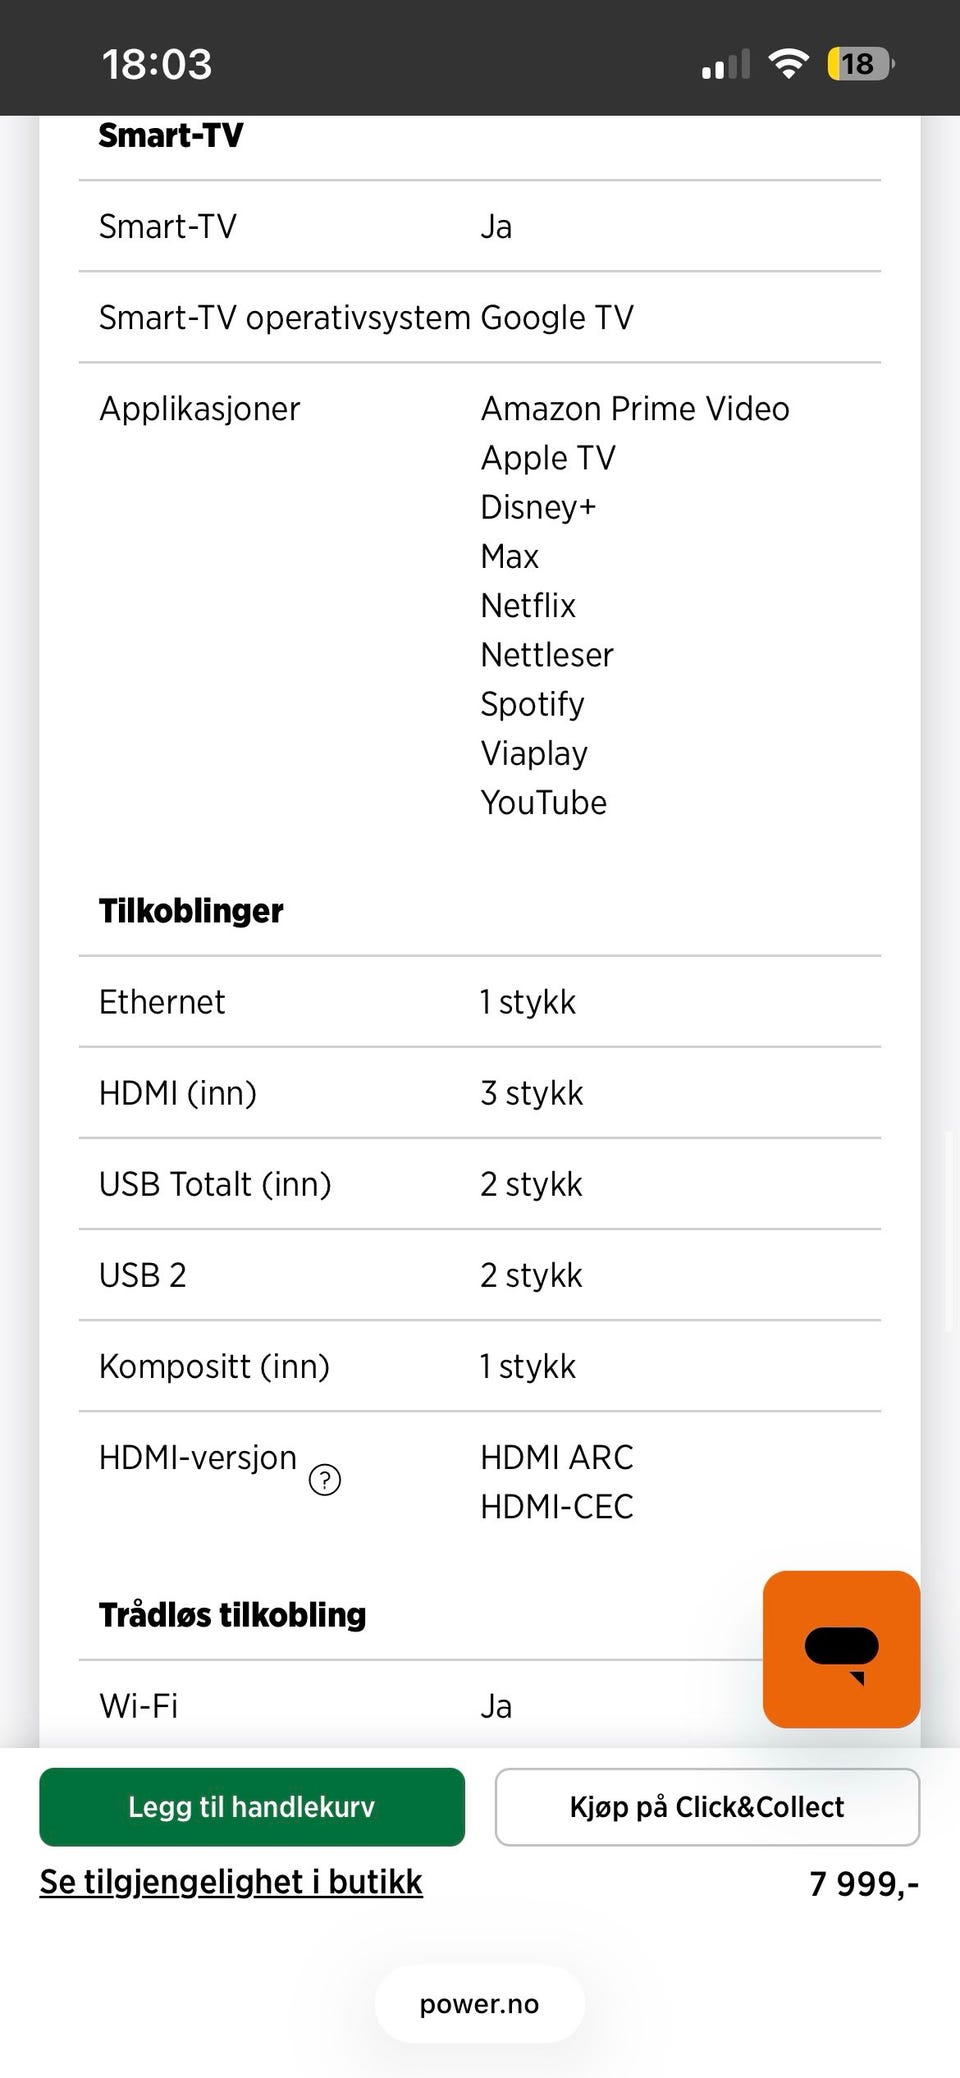Click the Google TV operating system value

pyautogui.click(x=557, y=318)
